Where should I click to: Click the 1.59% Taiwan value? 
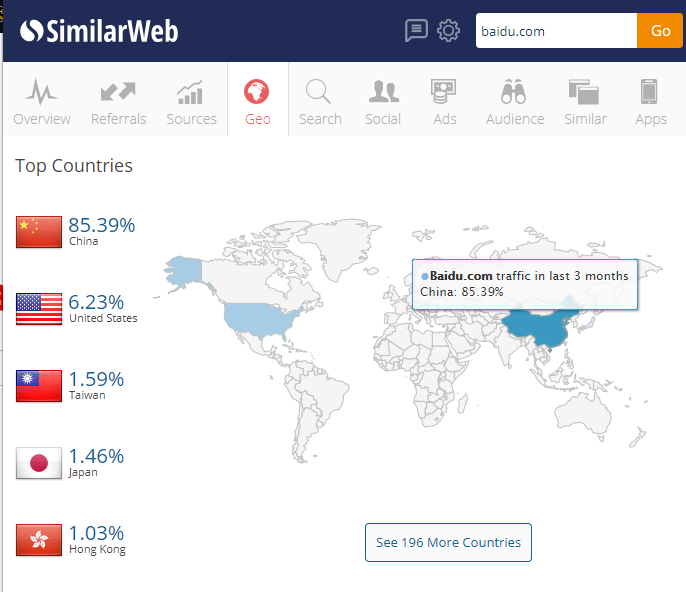96,379
